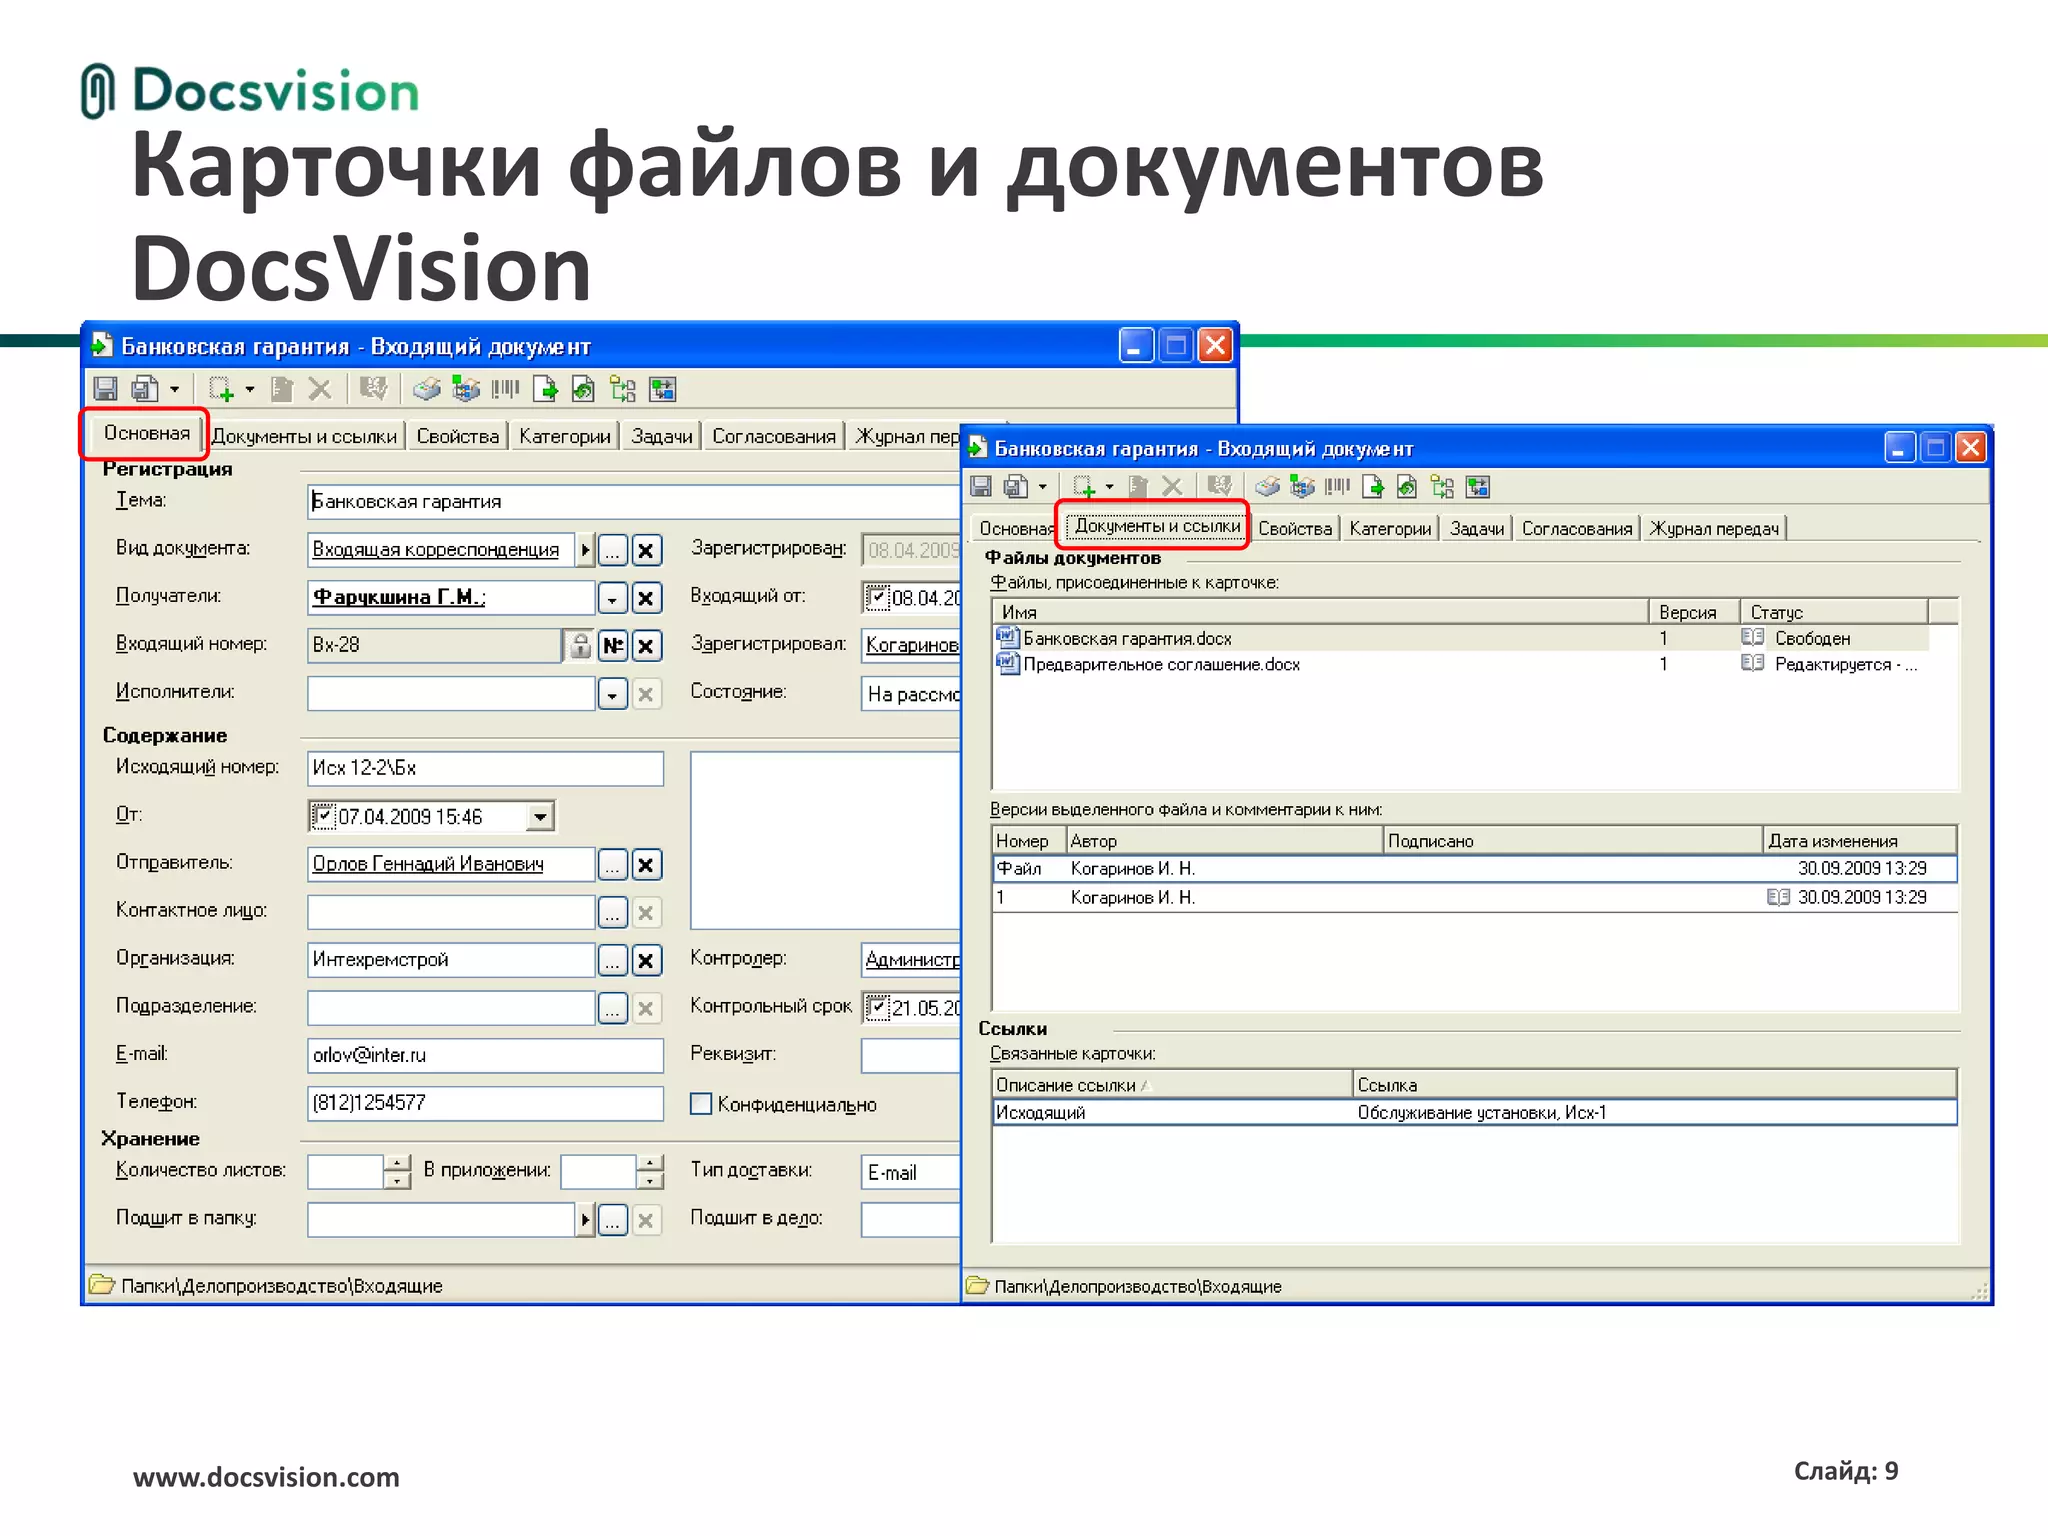2048x1536 pixels.
Task: Open the Получатели dropdown
Action: [613, 598]
